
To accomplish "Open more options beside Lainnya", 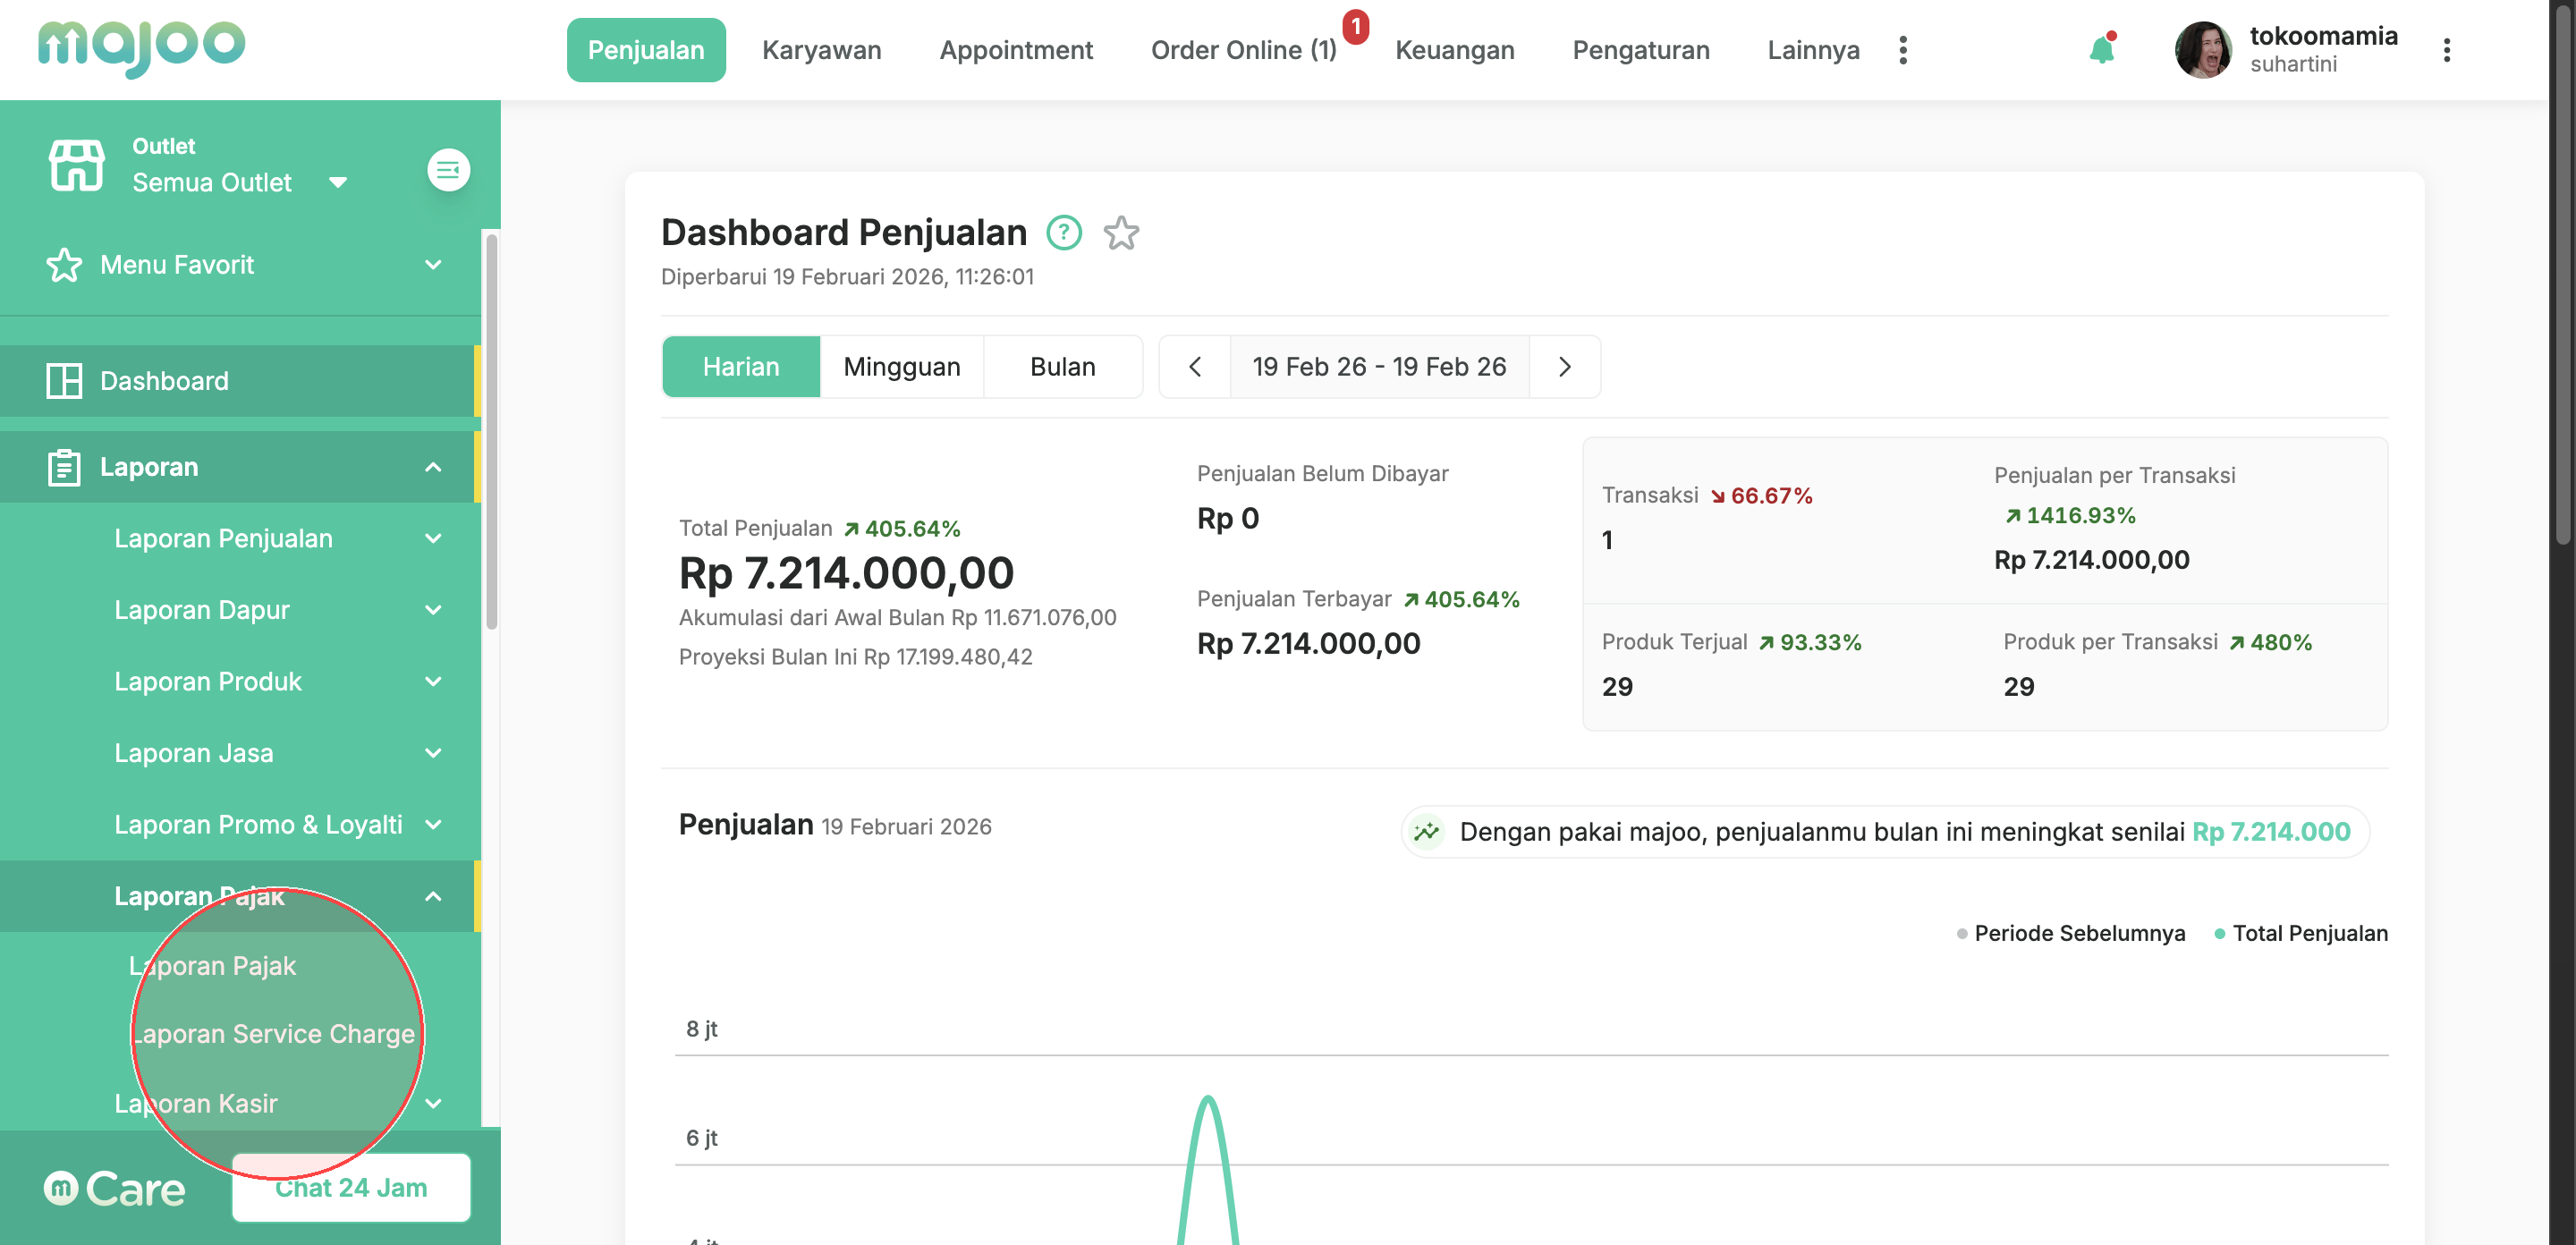I will [x=1903, y=50].
